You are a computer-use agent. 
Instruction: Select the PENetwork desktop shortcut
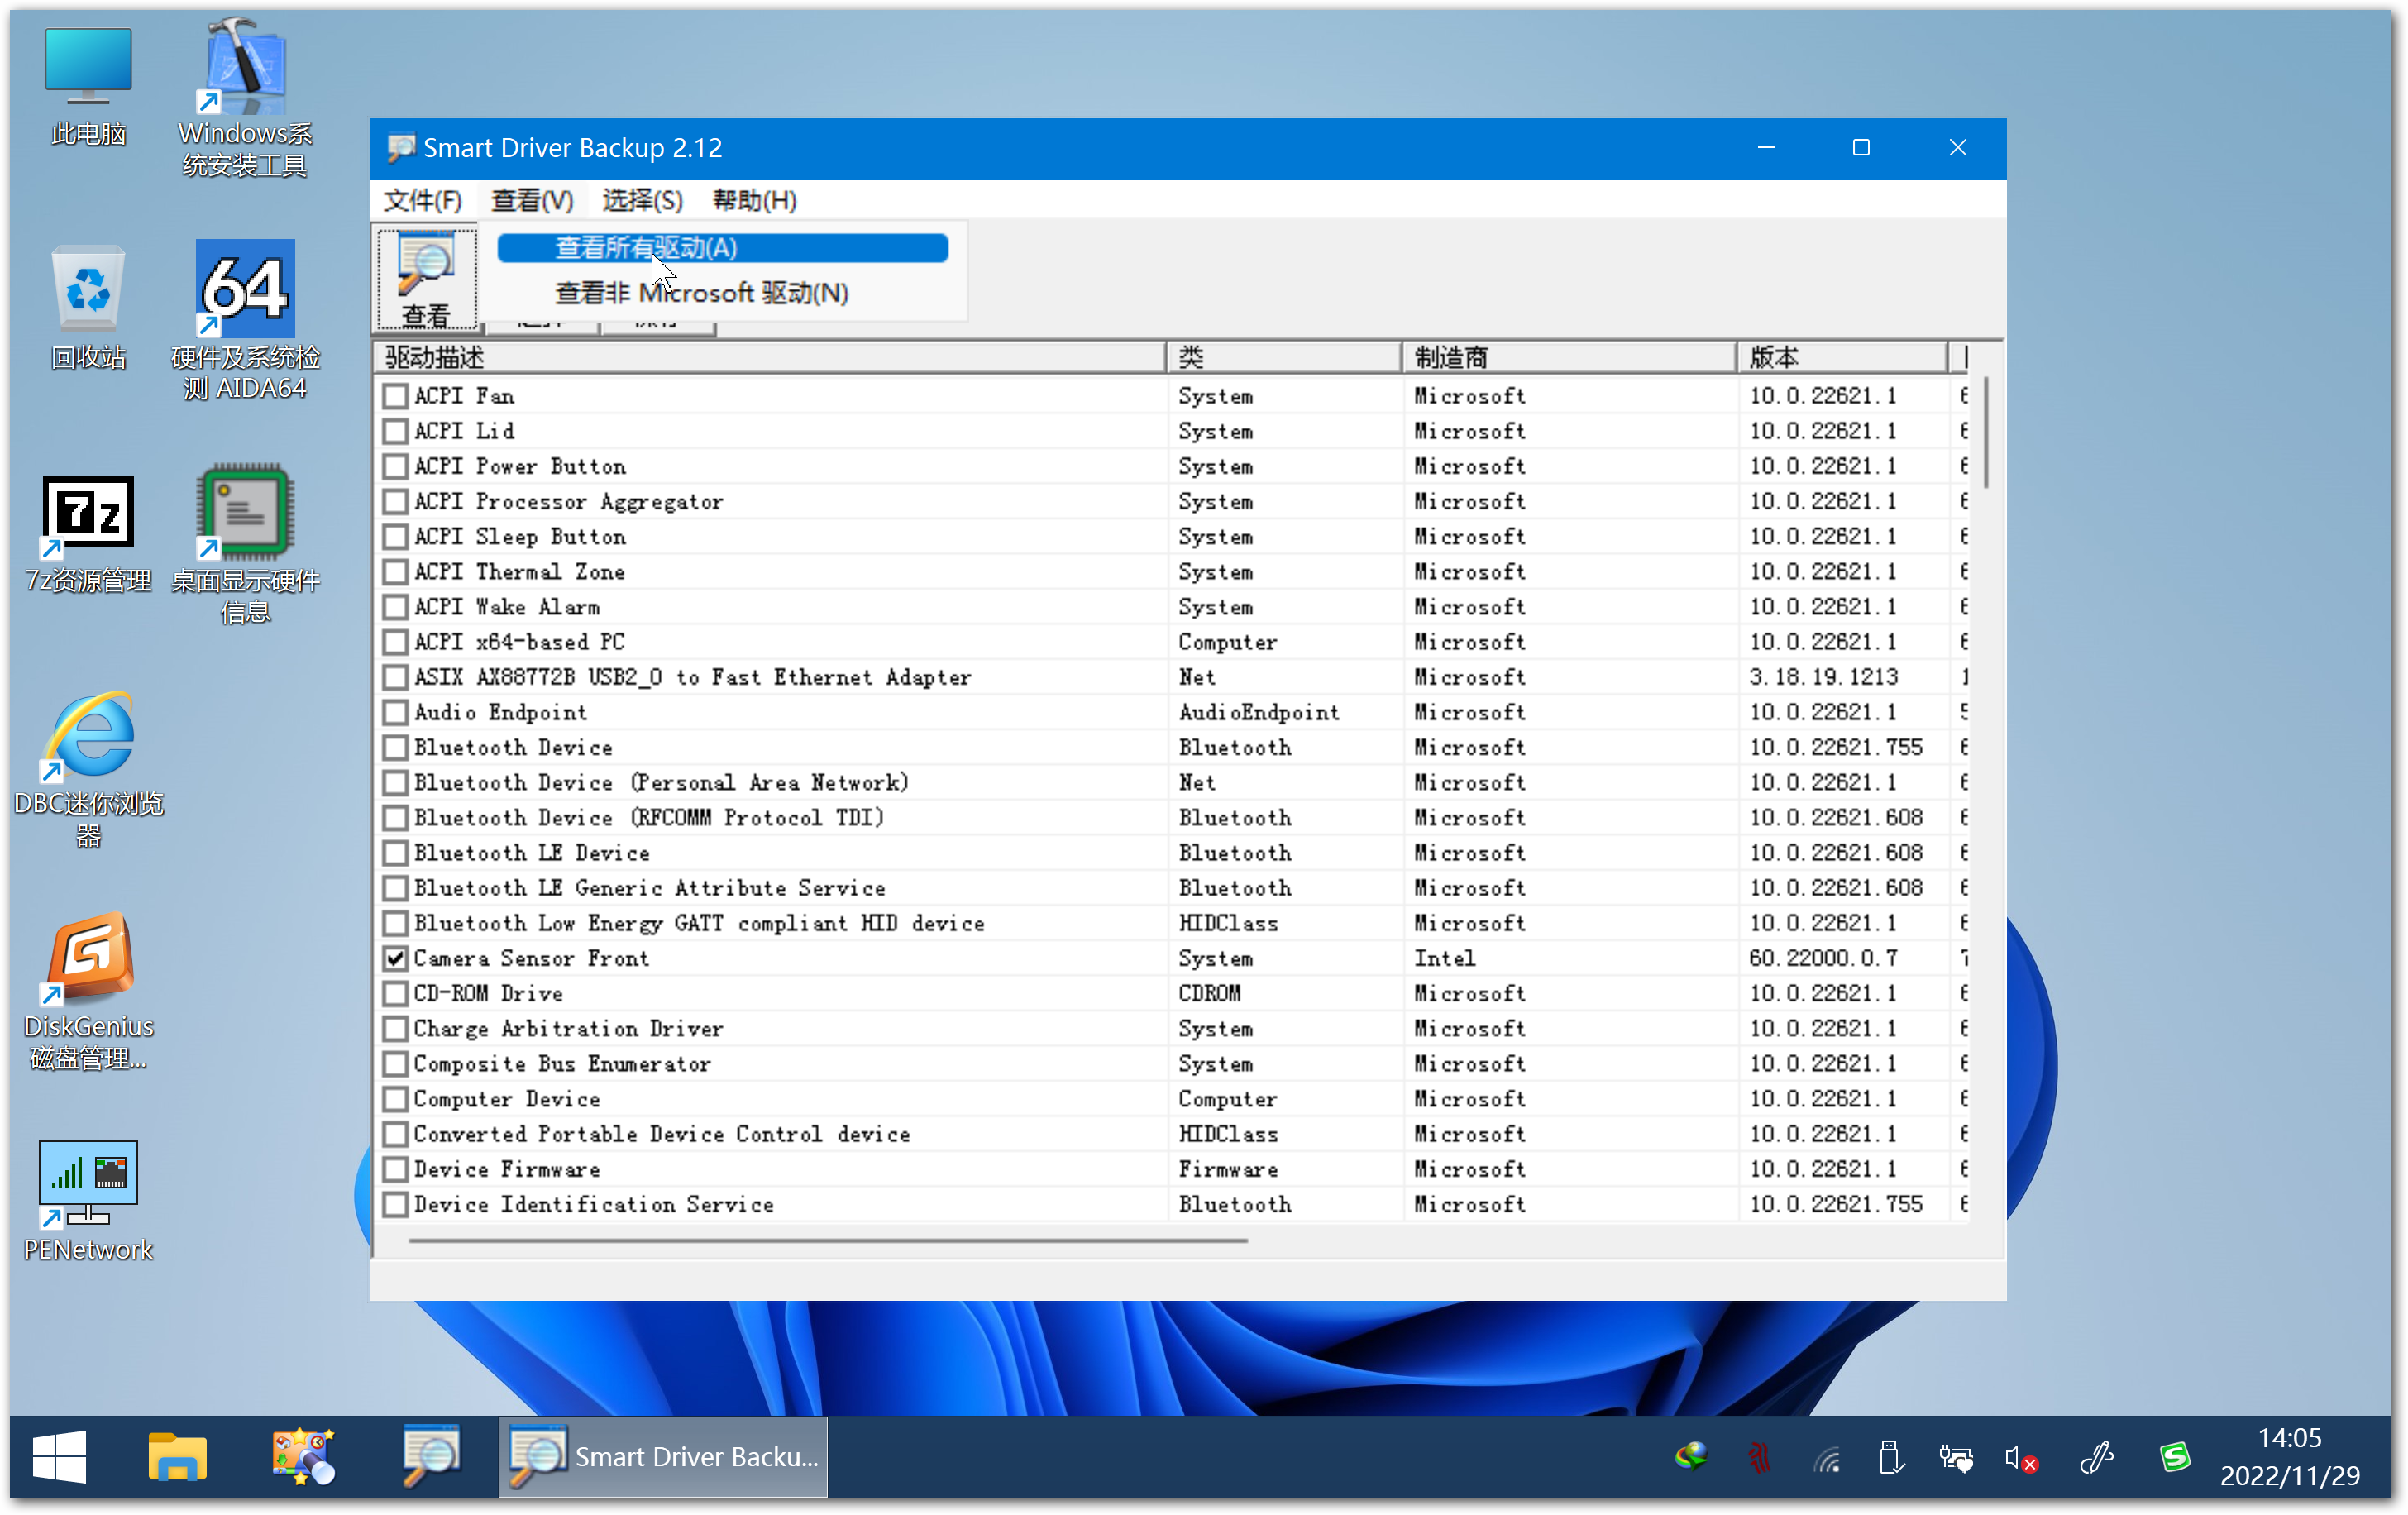point(88,1202)
